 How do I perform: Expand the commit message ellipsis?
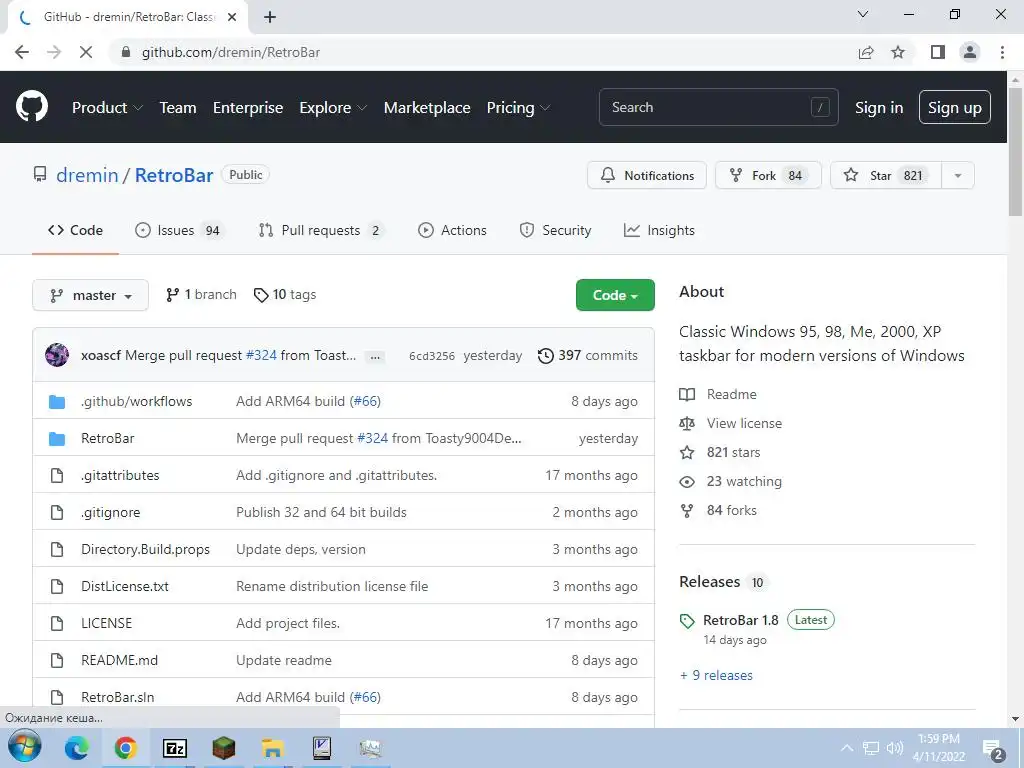(375, 357)
